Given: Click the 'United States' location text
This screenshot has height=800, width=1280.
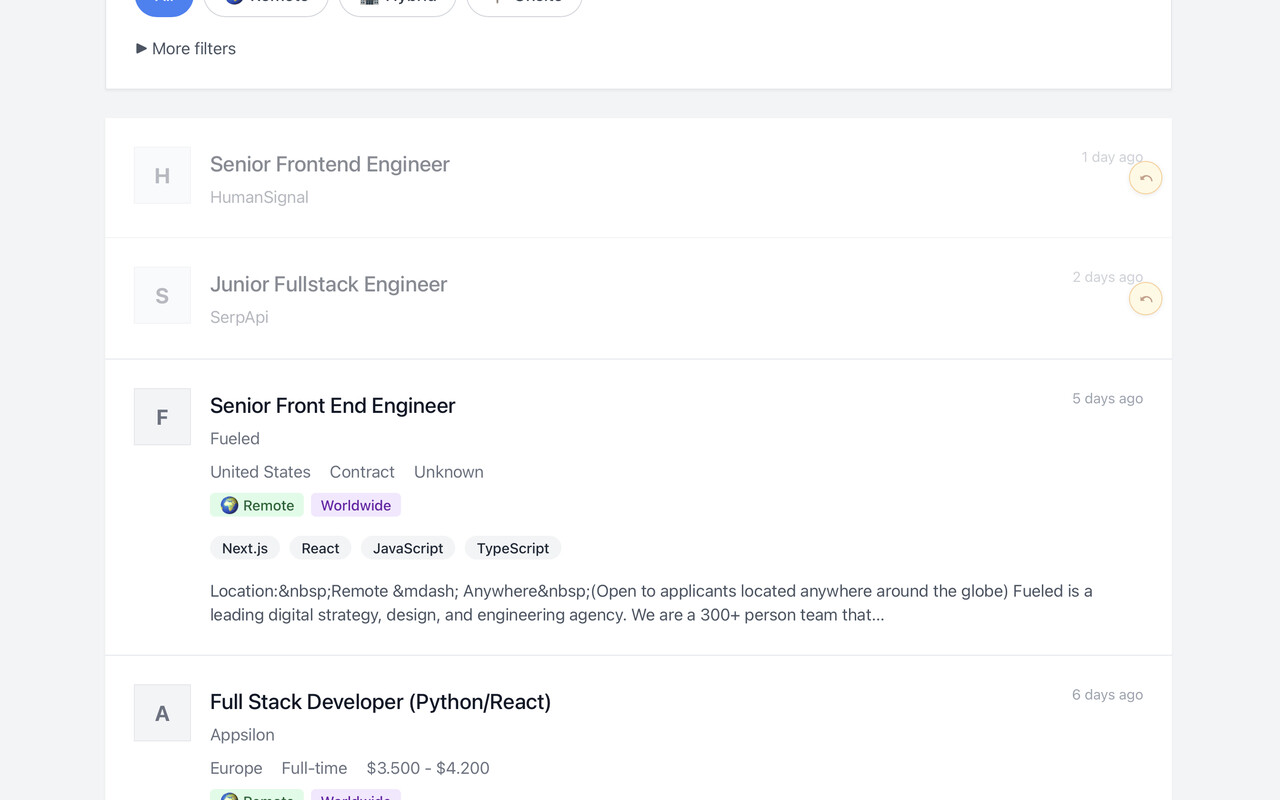Looking at the screenshot, I should pyautogui.click(x=260, y=472).
